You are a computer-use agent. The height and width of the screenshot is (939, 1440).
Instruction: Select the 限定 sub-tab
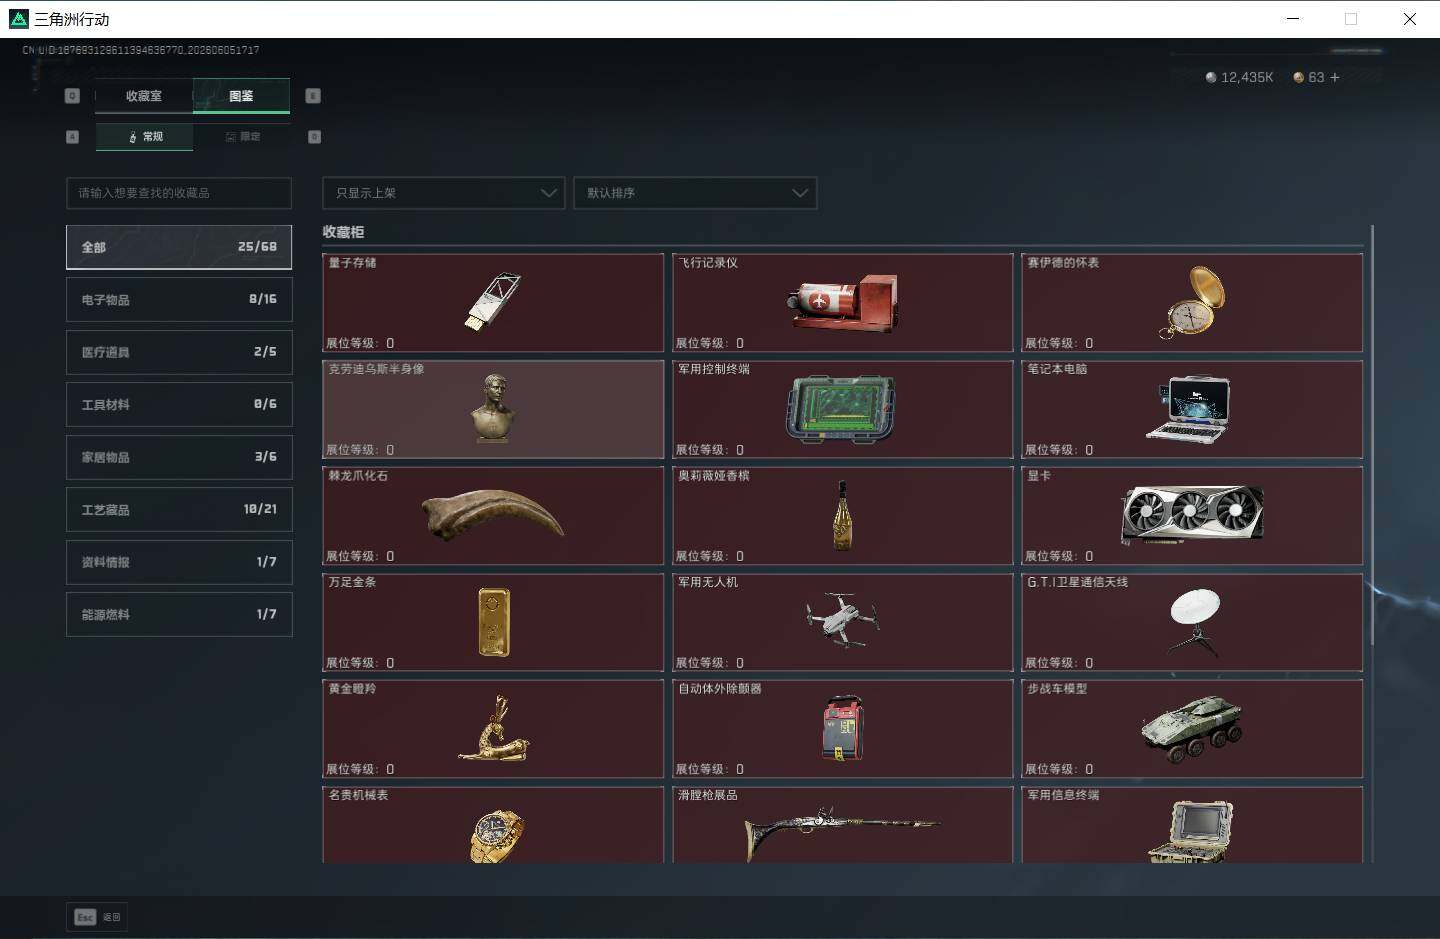pos(242,137)
